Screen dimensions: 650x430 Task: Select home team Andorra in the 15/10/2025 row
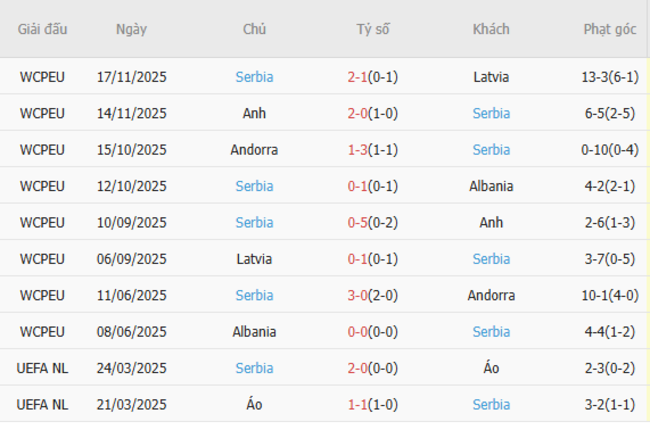pyautogui.click(x=254, y=150)
